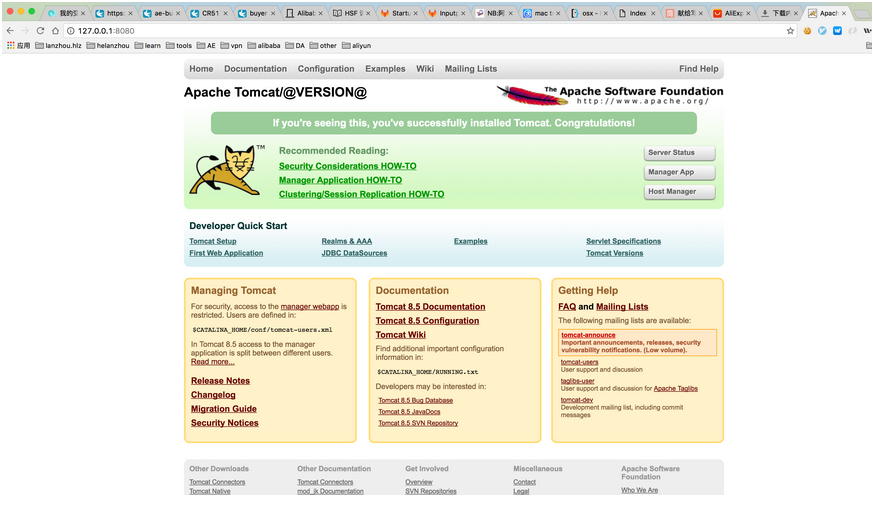Screen dimensions: 873x506
Task: Bookmark this page with the star icon
Action: 790,31
